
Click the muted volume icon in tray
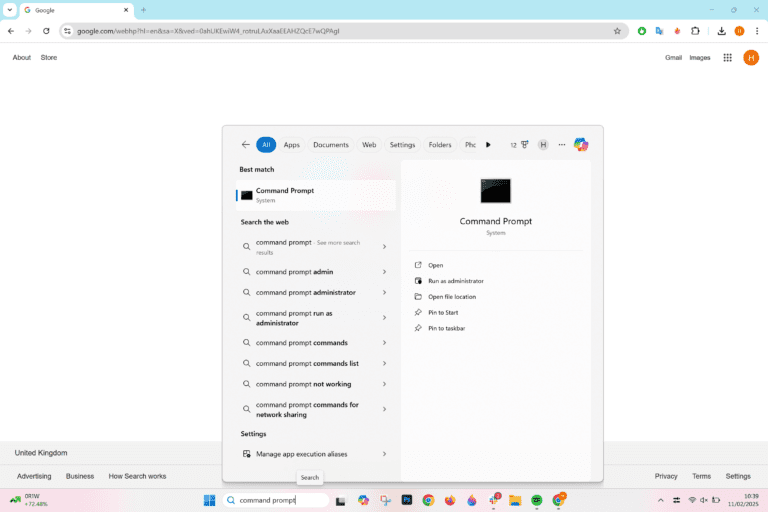(704, 500)
